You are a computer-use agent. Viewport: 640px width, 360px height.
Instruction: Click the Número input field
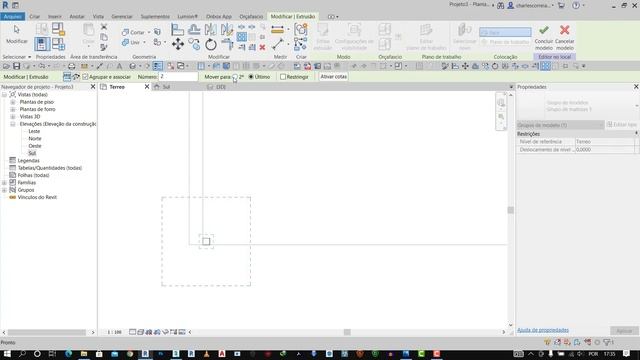pos(178,77)
